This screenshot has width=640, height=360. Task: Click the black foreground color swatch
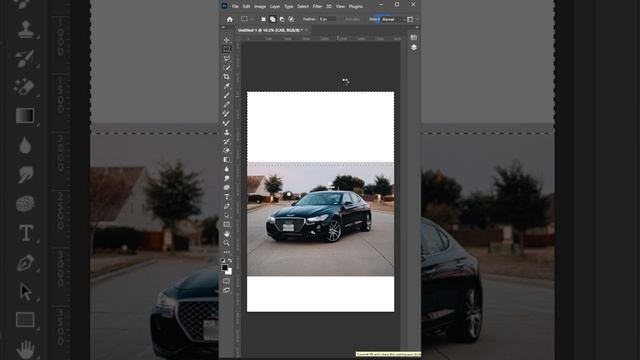(224, 268)
